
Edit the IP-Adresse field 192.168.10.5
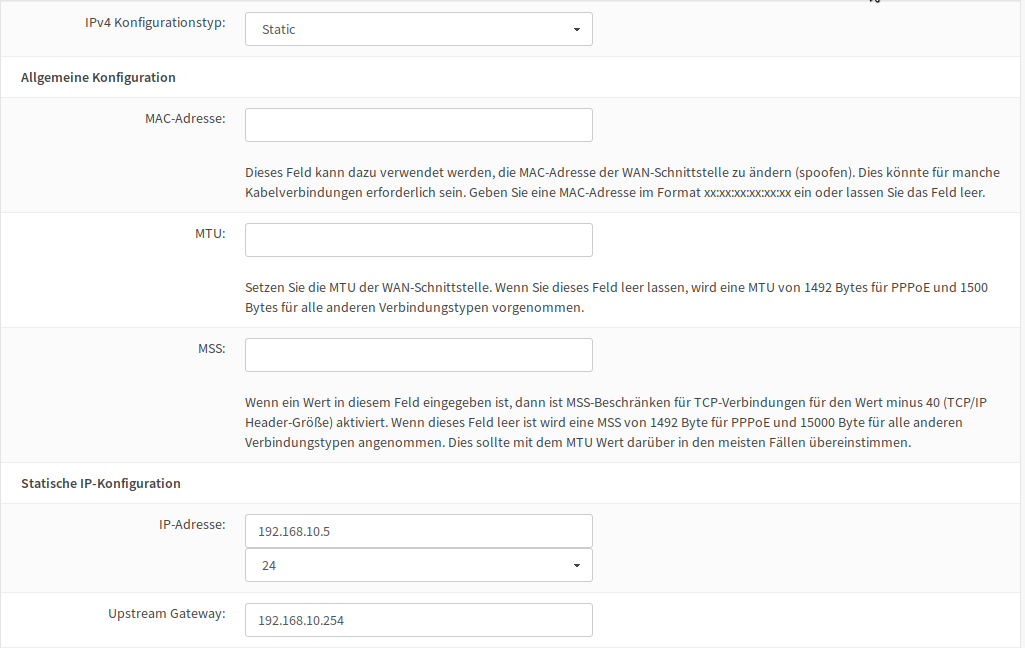pos(418,531)
